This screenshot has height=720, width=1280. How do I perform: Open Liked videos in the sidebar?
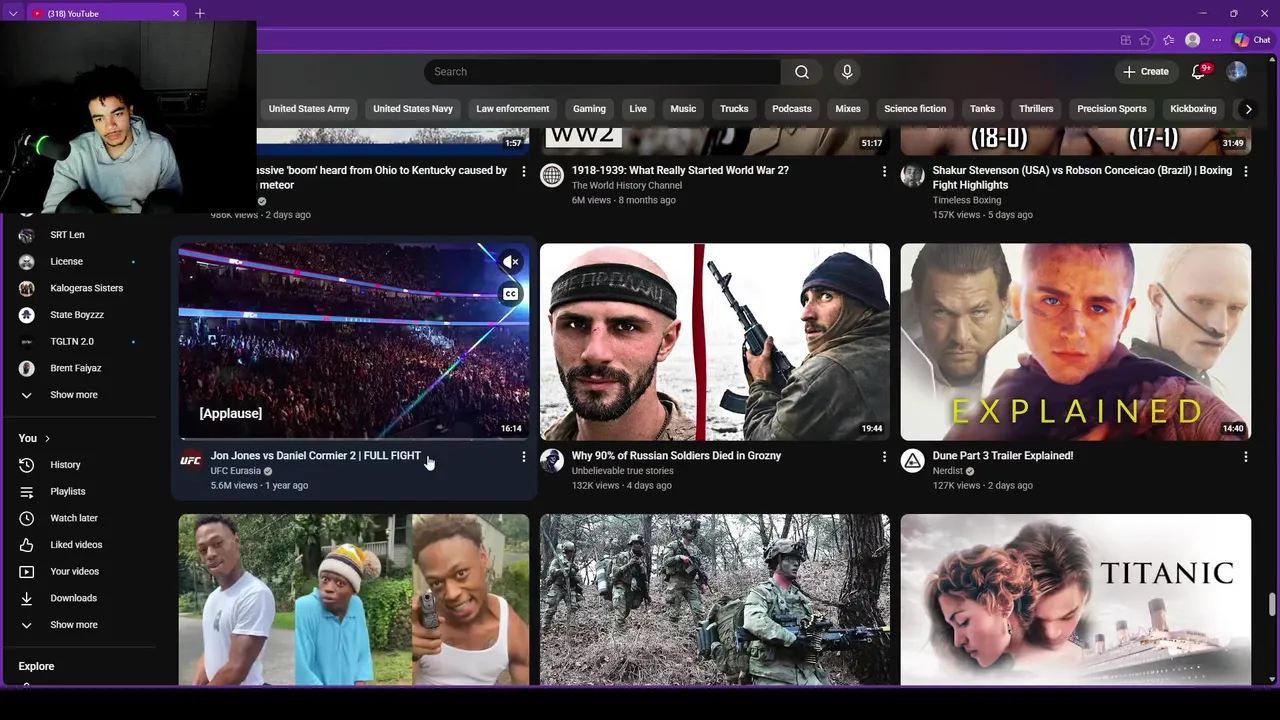click(x=78, y=545)
